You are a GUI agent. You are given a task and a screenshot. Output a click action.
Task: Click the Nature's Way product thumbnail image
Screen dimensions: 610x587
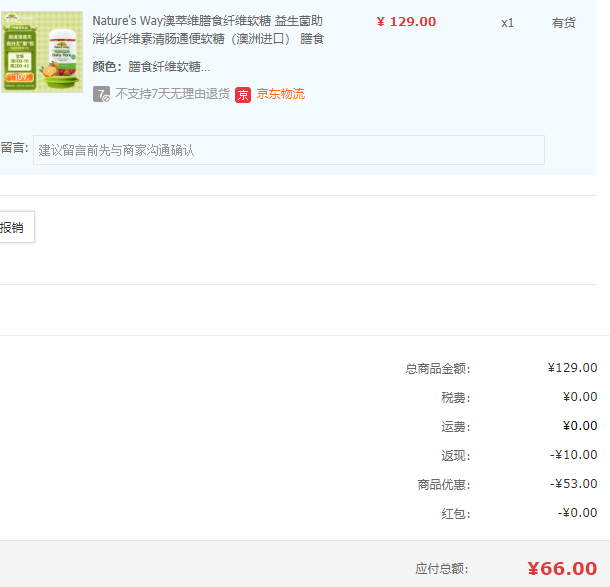pyautogui.click(x=42, y=52)
